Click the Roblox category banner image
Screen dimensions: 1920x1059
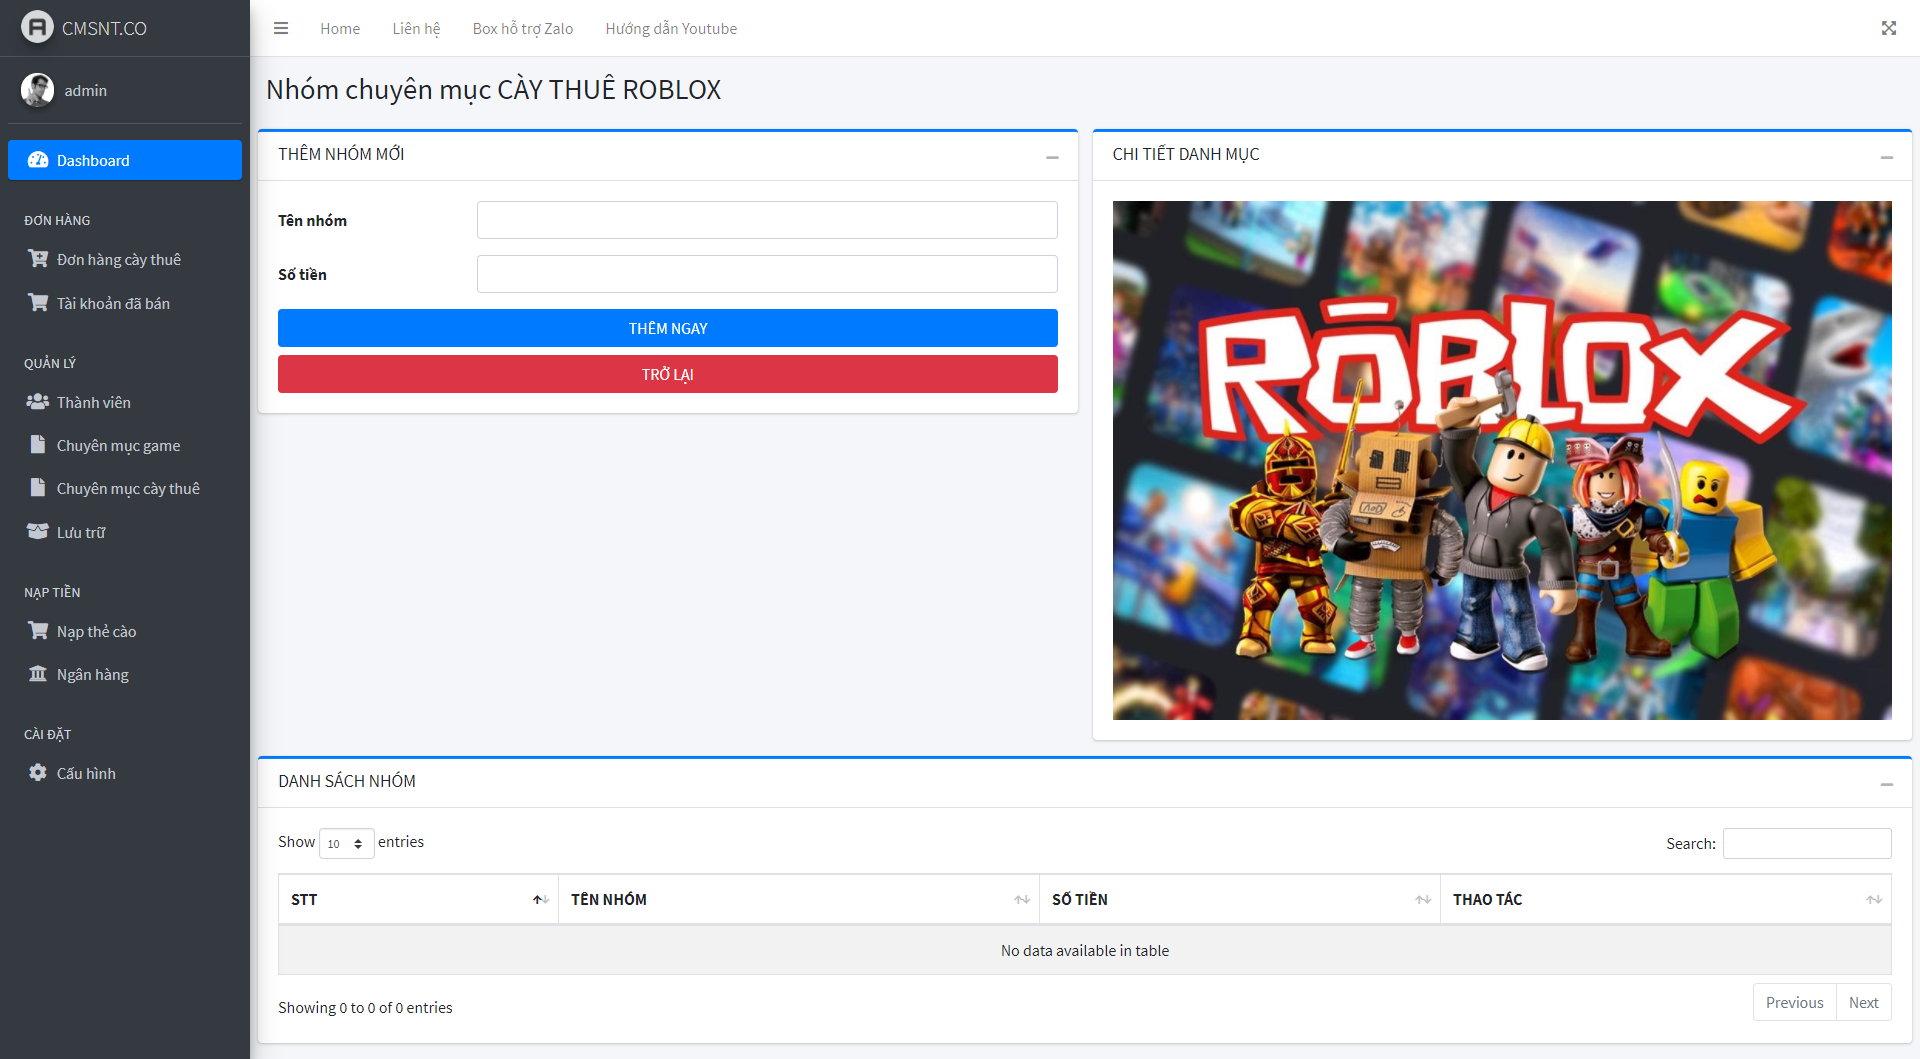click(1502, 460)
